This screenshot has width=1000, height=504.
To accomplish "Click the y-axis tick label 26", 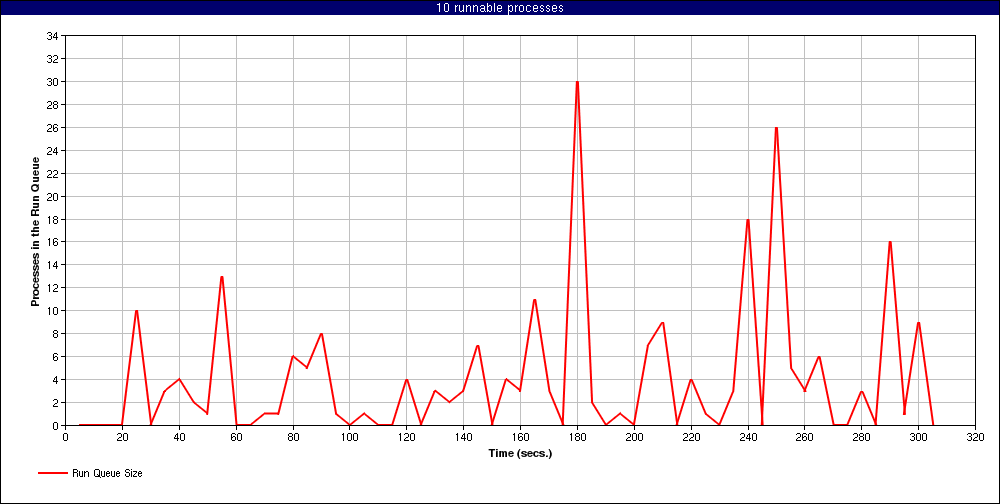I will (x=53, y=128).
